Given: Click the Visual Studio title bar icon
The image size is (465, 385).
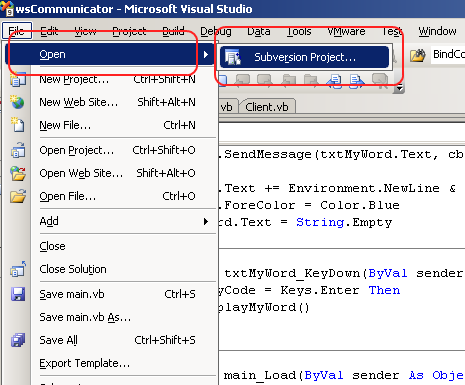Looking at the screenshot, I should (7, 8).
